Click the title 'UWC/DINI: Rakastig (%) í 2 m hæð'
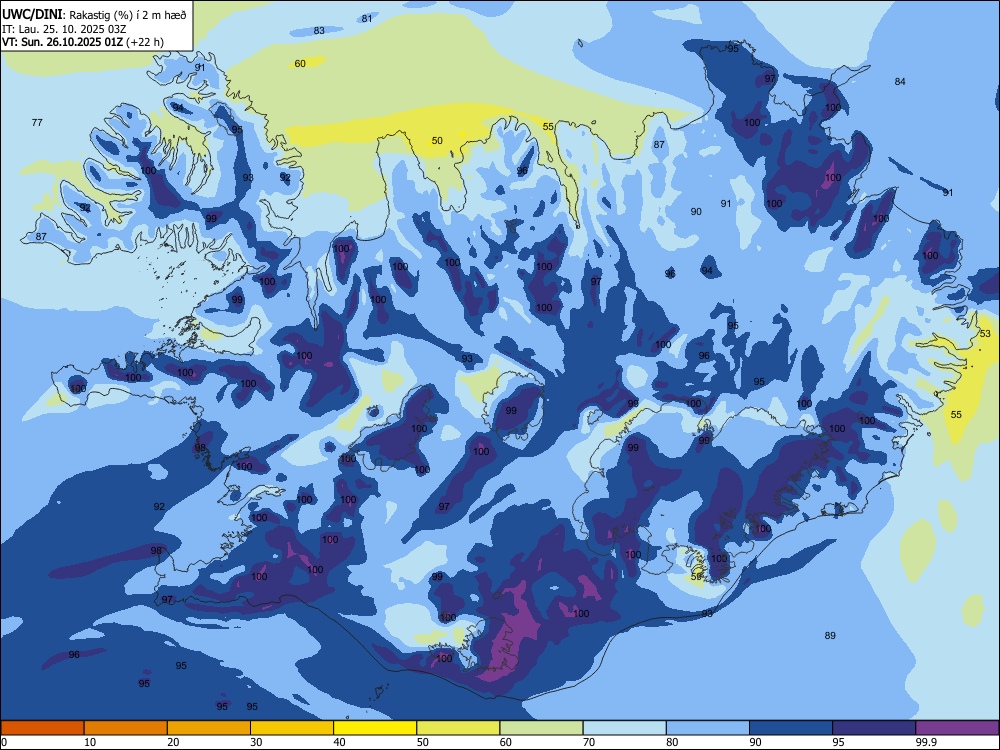The width and height of the screenshot is (1000, 750). click(94, 15)
